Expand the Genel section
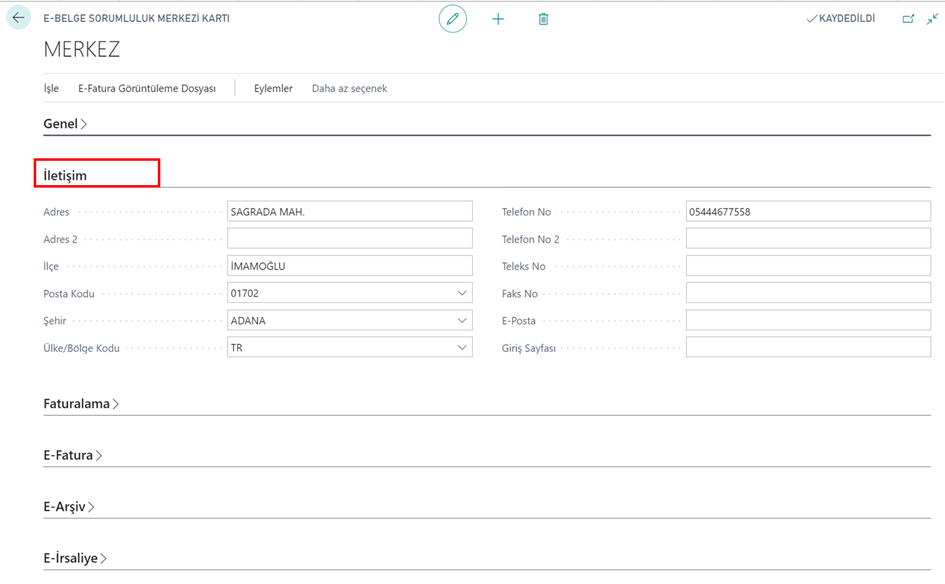Image resolution: width=945 pixels, height=584 pixels. pos(65,124)
